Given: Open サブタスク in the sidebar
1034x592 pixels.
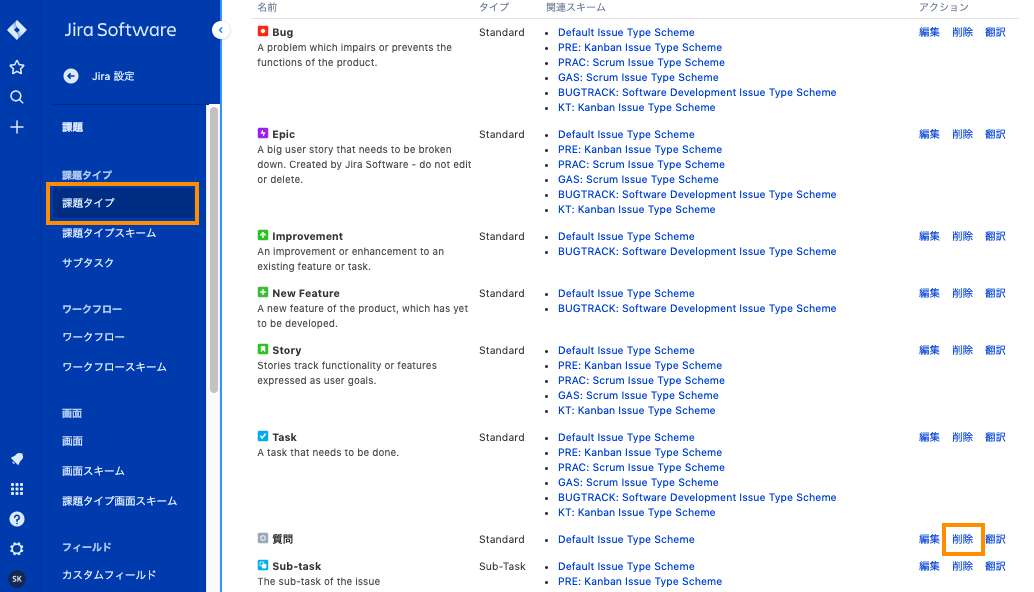Looking at the screenshot, I should coord(88,262).
